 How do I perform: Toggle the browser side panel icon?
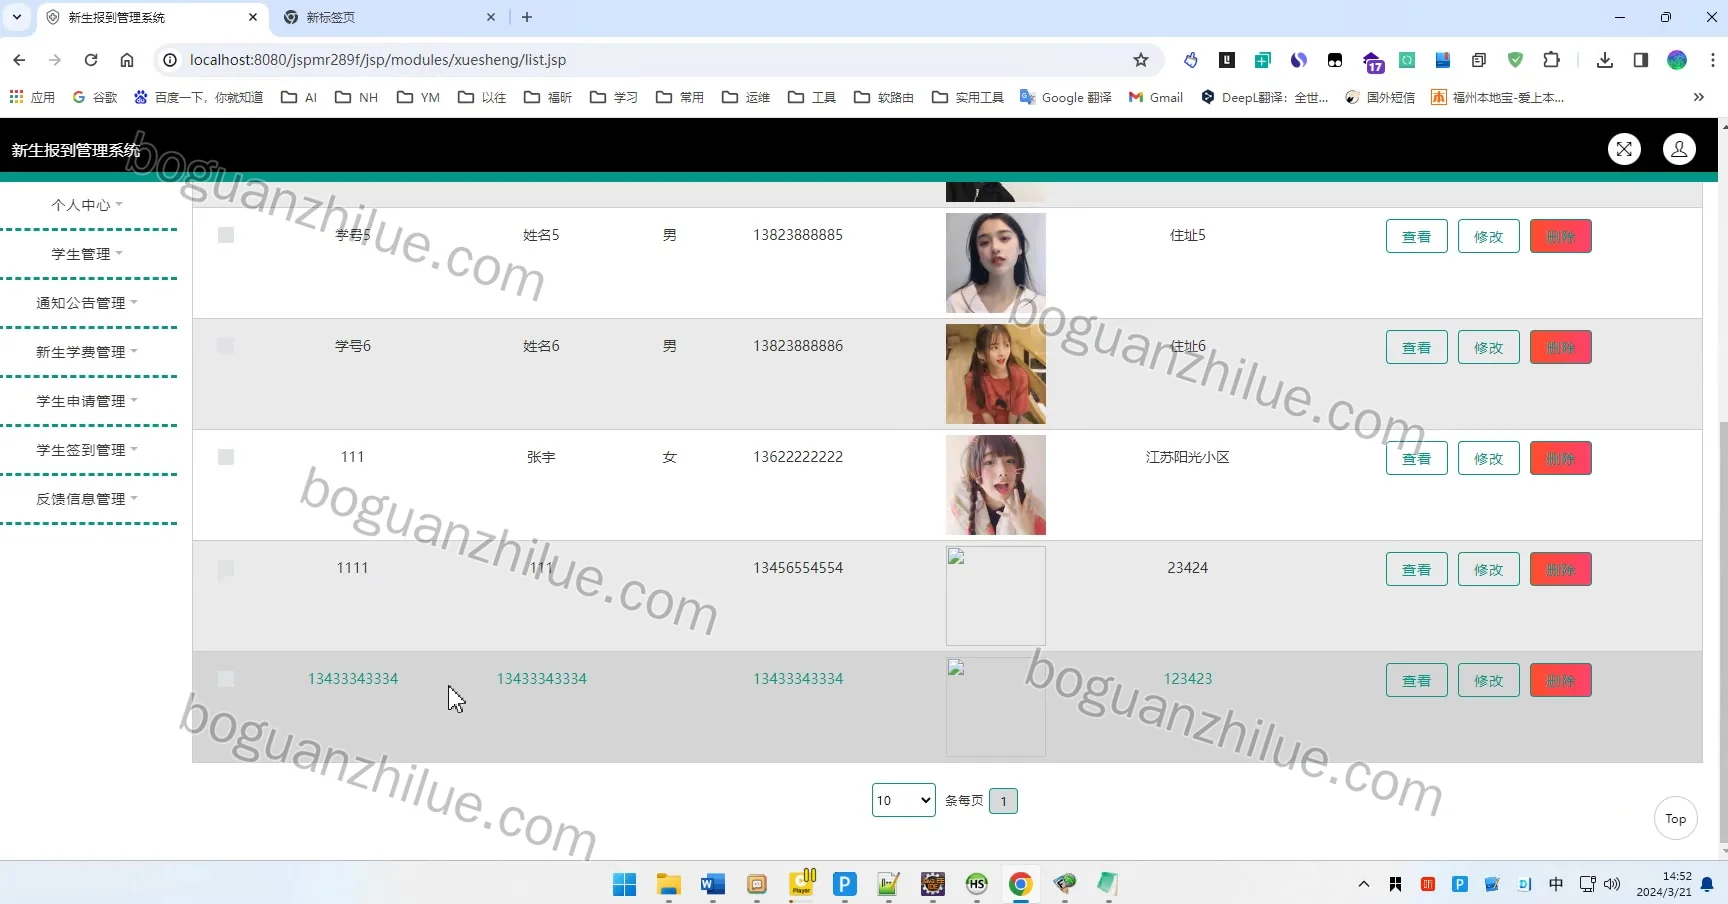1641,60
